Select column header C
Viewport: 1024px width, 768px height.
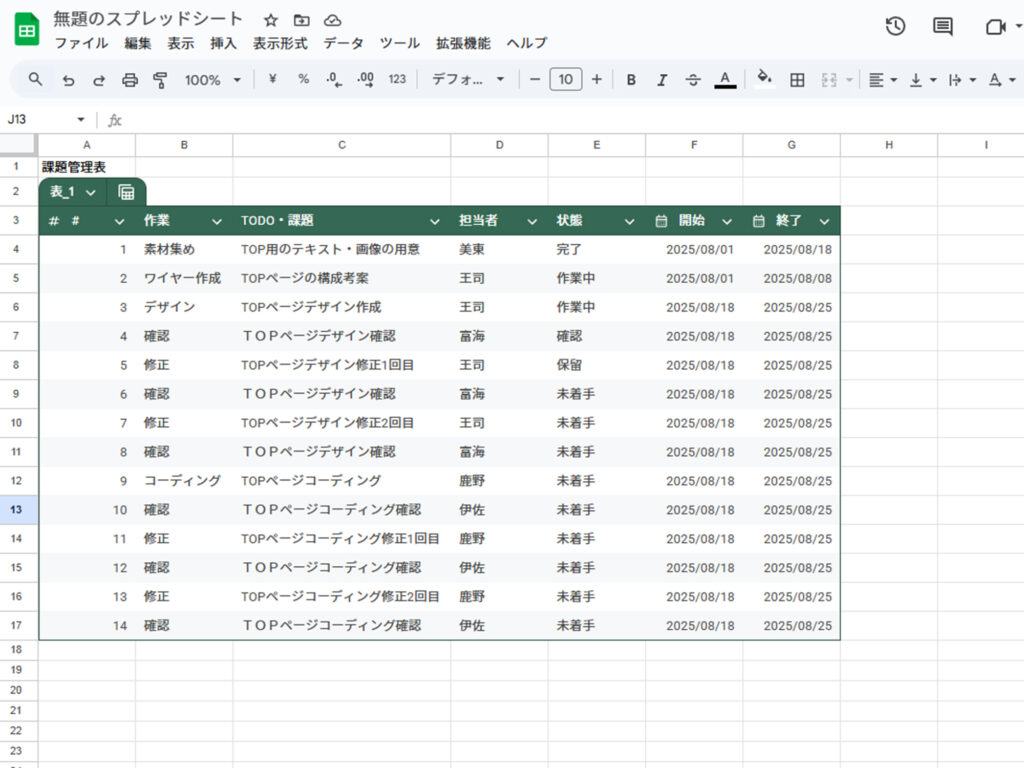point(342,145)
